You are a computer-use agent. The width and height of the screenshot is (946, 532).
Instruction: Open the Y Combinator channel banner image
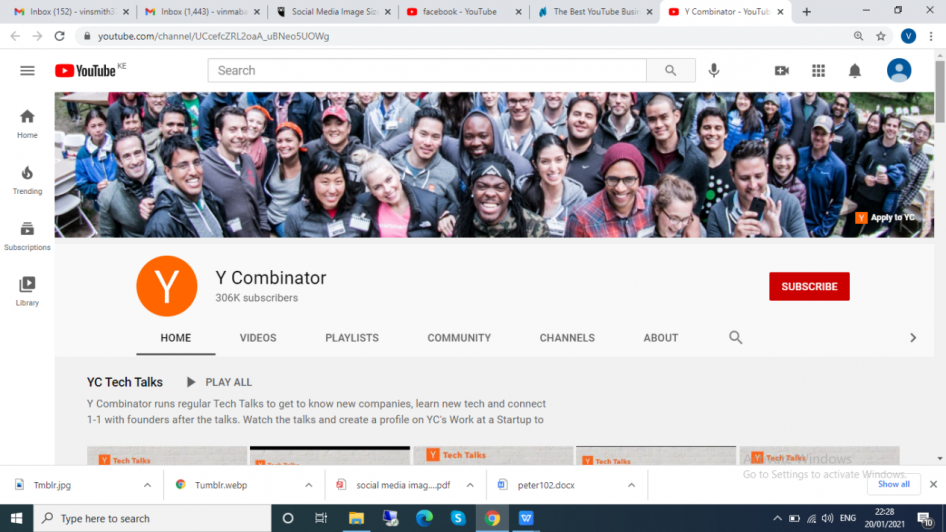(x=494, y=165)
